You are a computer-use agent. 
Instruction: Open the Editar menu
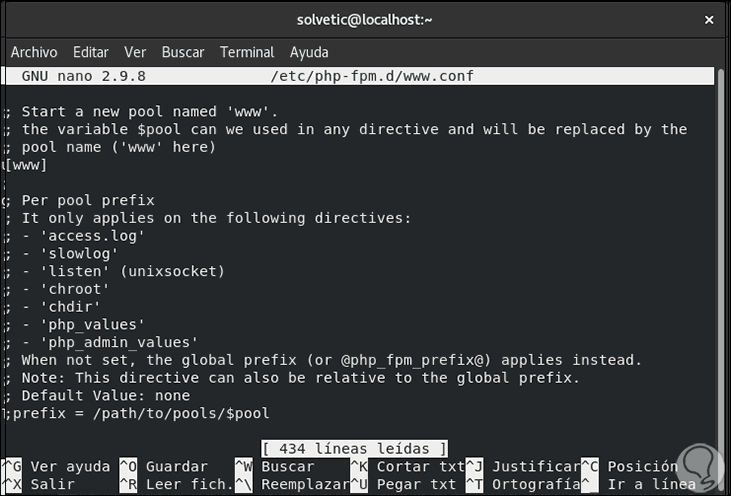click(91, 52)
